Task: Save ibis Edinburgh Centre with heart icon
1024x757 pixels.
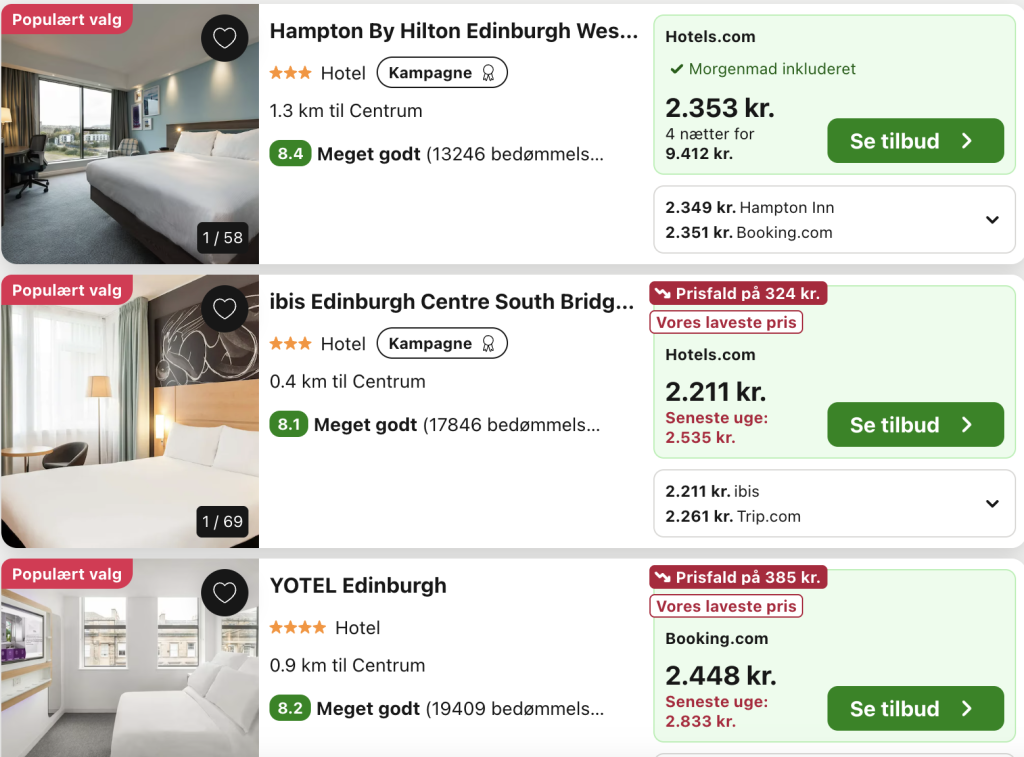Action: click(225, 309)
